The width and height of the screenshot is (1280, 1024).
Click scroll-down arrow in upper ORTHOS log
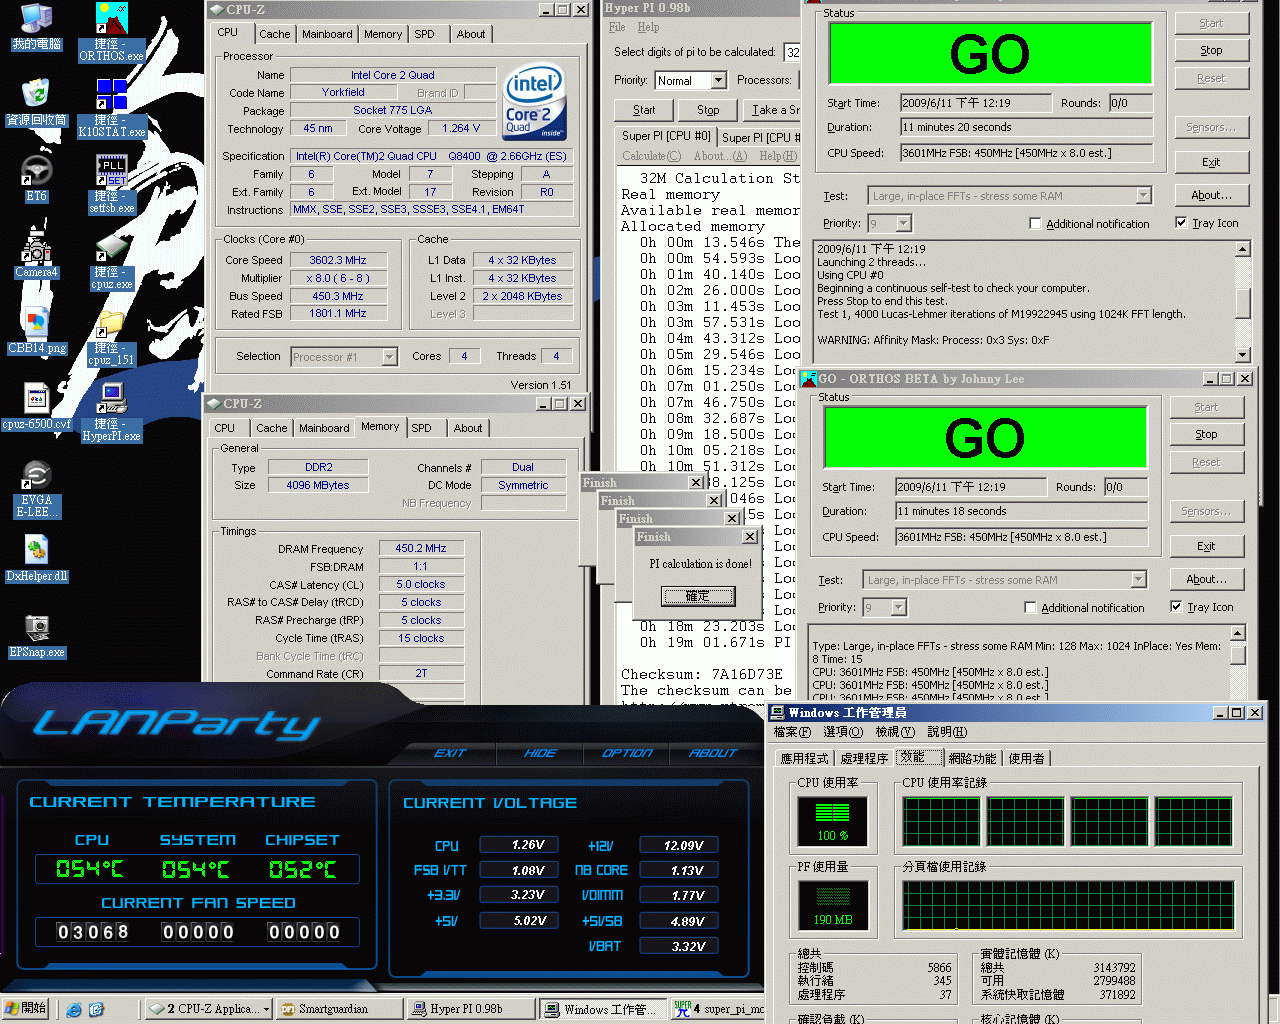click(x=1243, y=355)
